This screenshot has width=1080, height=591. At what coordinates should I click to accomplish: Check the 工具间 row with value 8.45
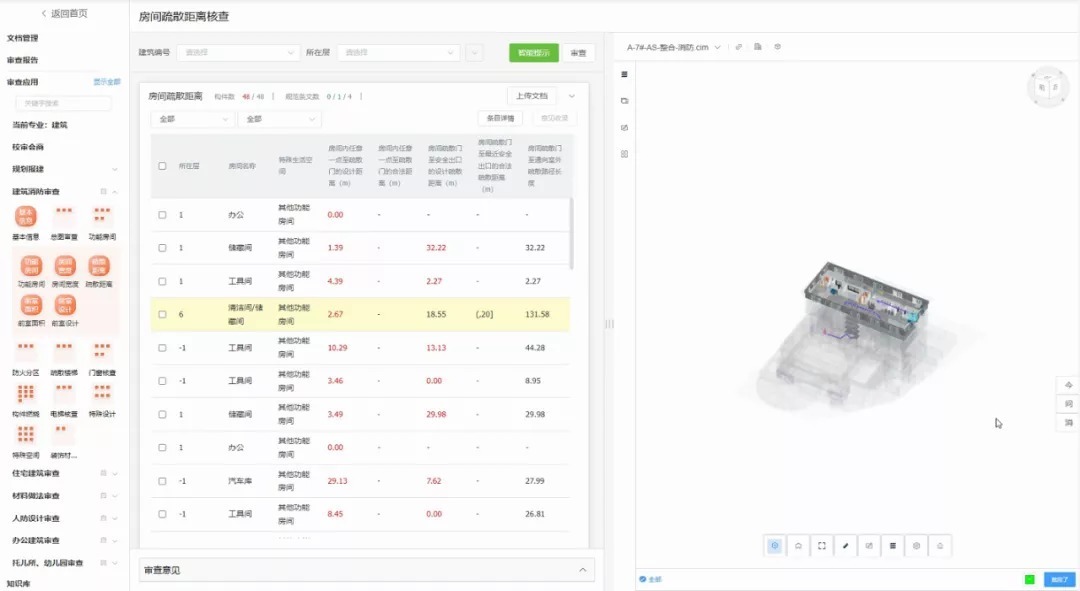(x=162, y=514)
